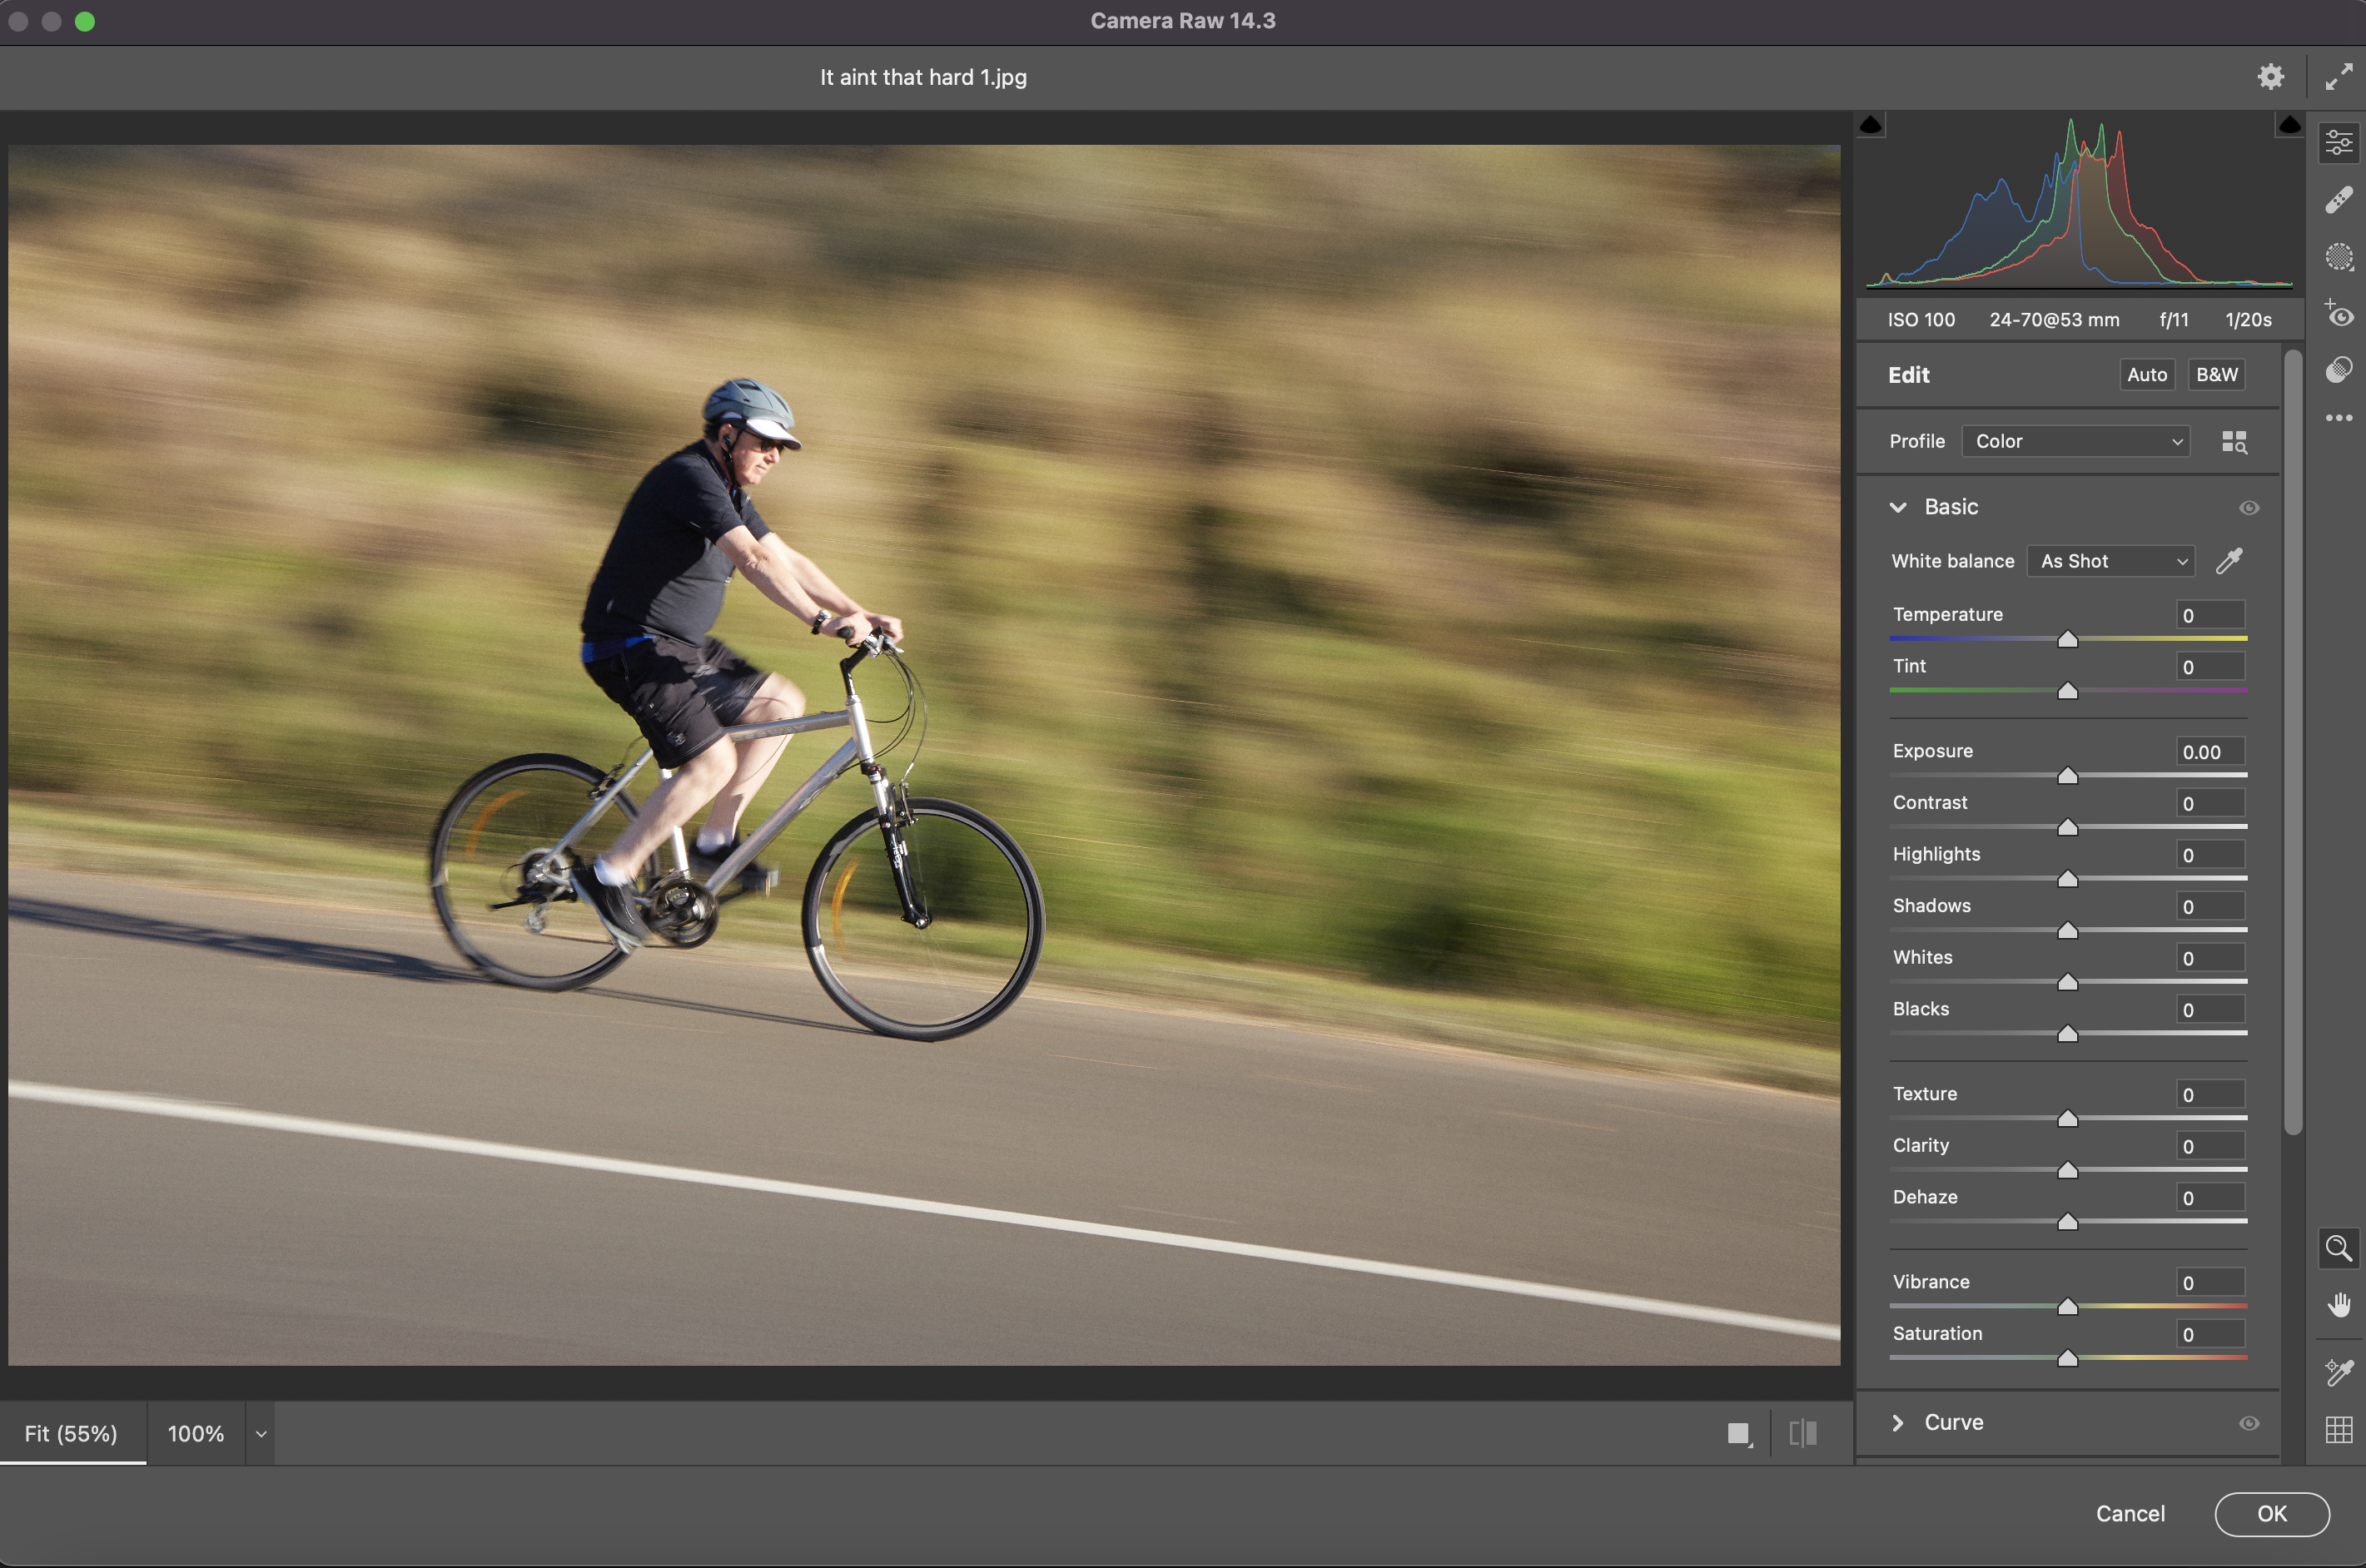This screenshot has width=2366, height=1568.
Task: Select the Hand tool
Action: click(2338, 1305)
